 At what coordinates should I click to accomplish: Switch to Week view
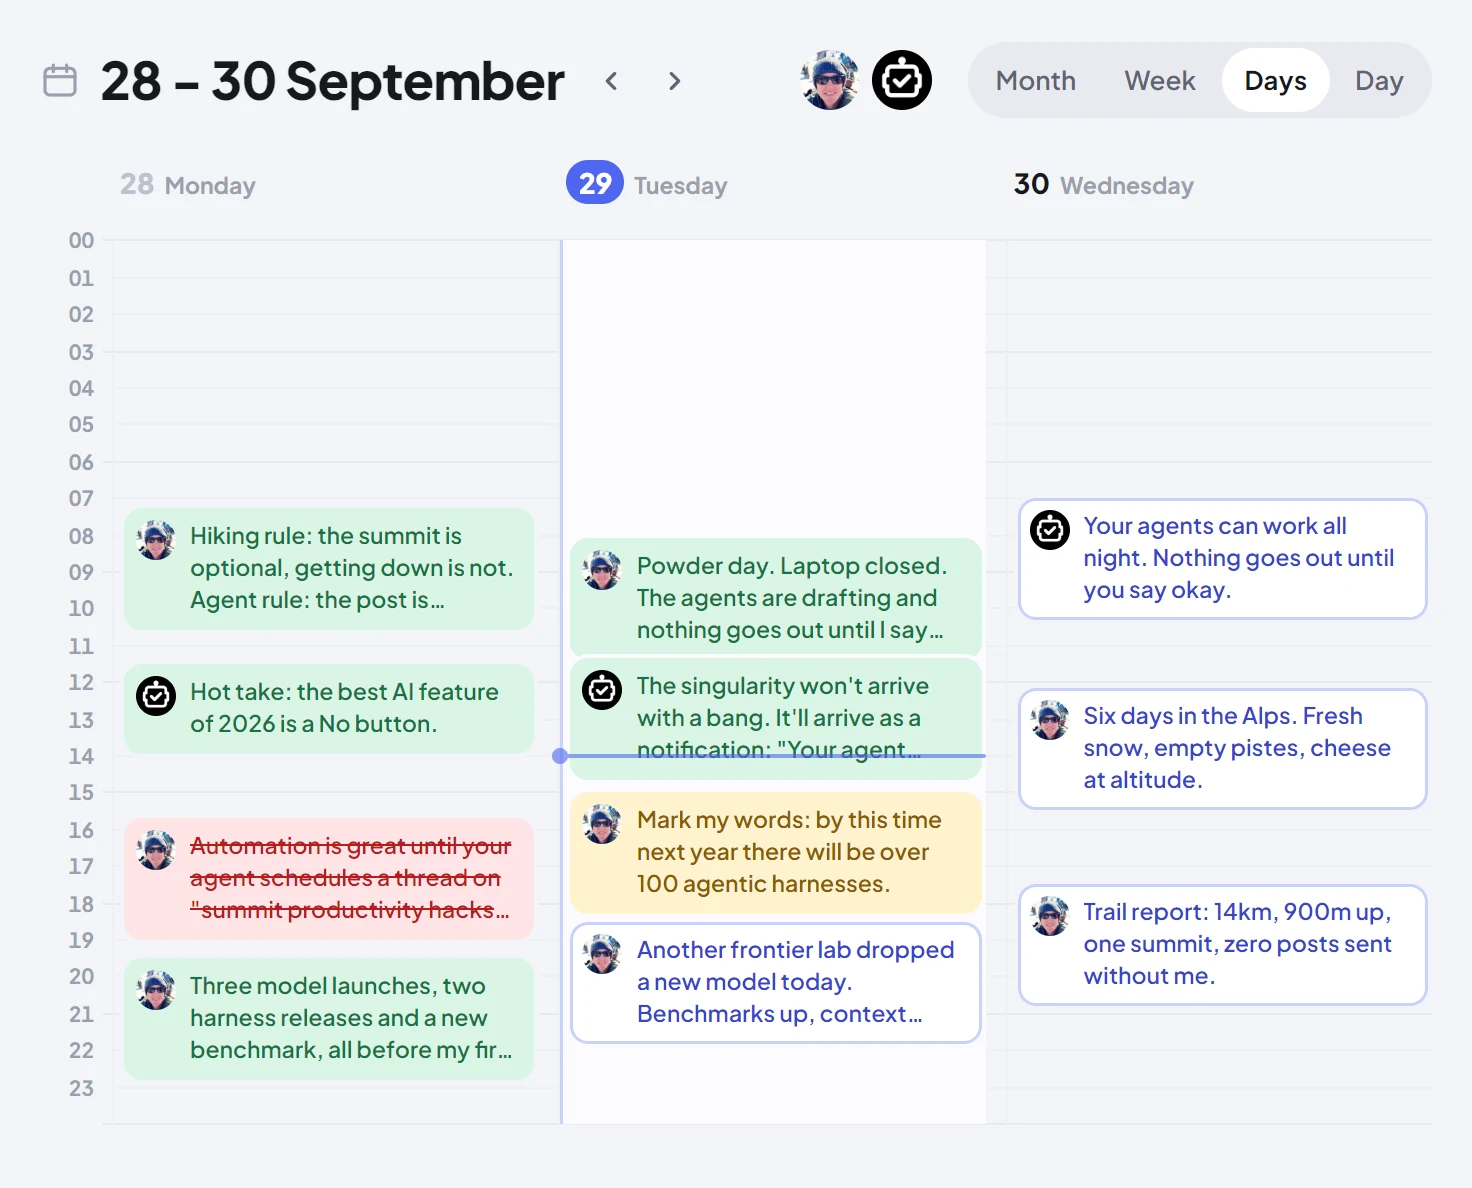1160,80
